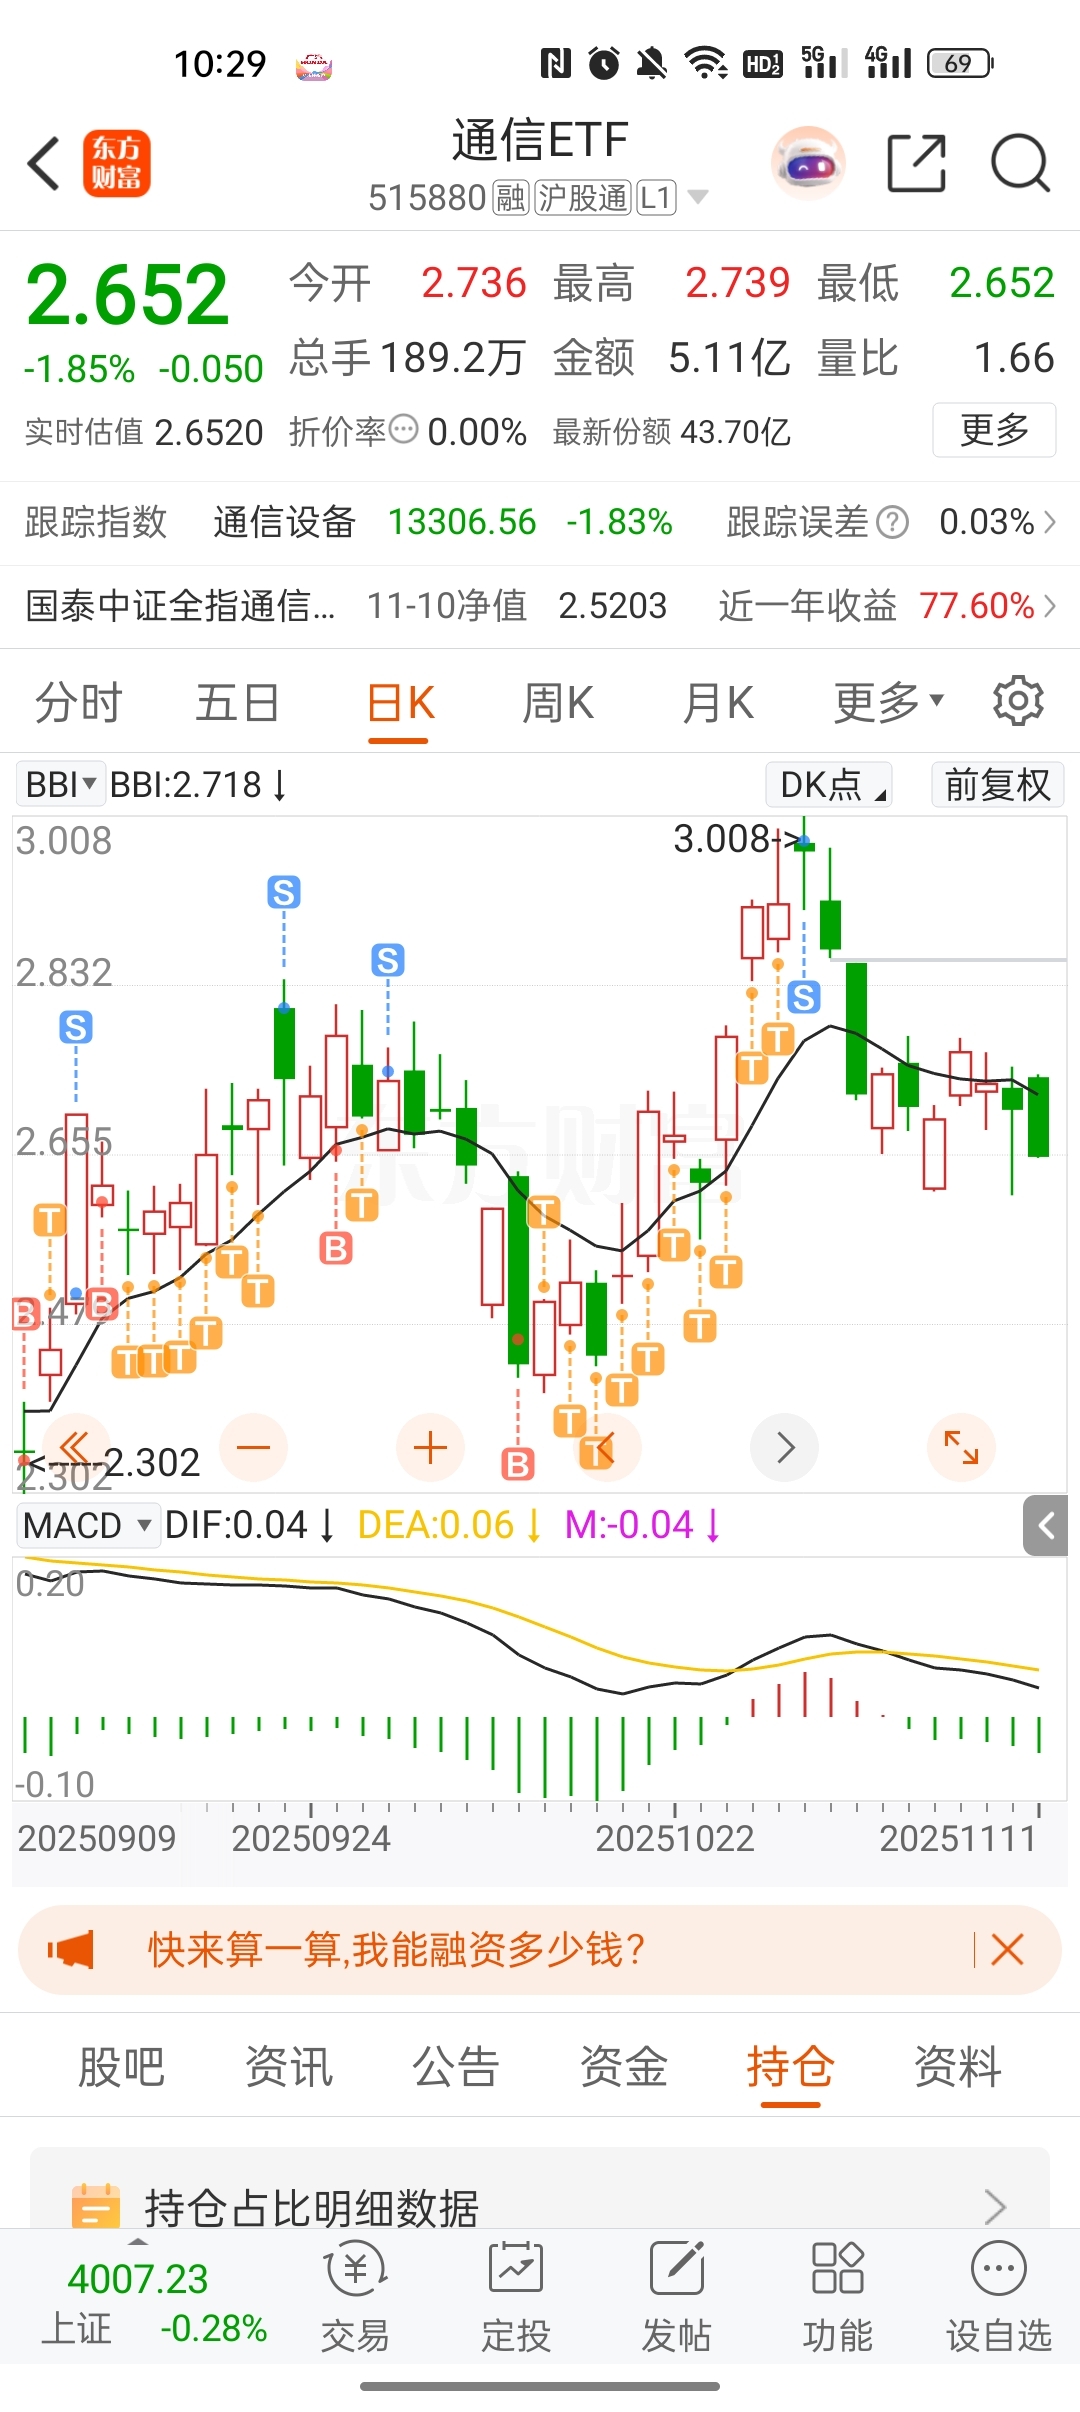
Task: Expand the 上证 index bar caret
Action: pos(139,2243)
